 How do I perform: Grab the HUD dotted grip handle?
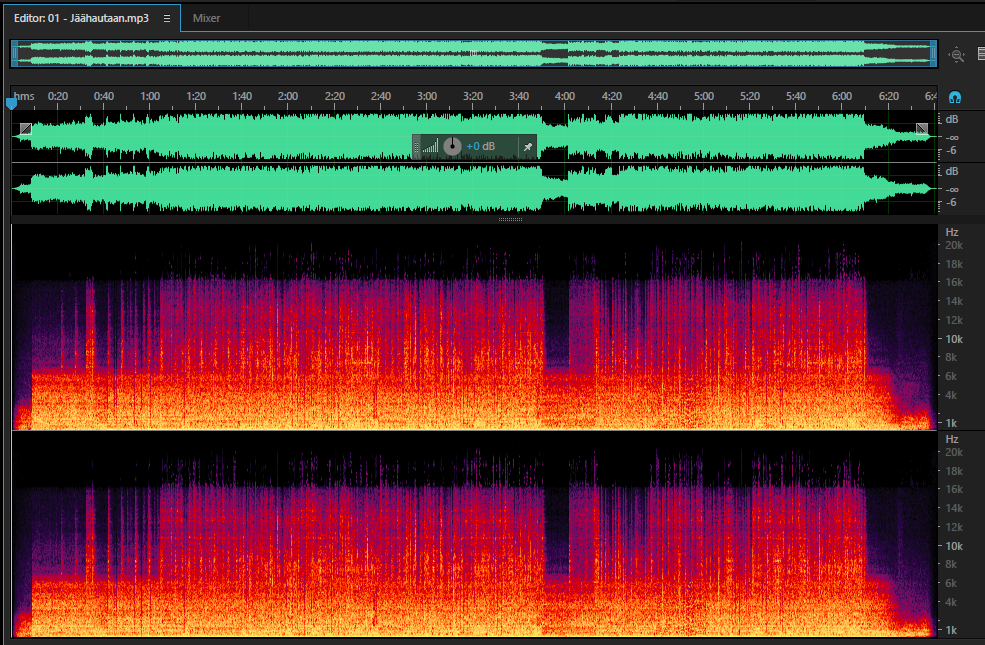point(416,147)
